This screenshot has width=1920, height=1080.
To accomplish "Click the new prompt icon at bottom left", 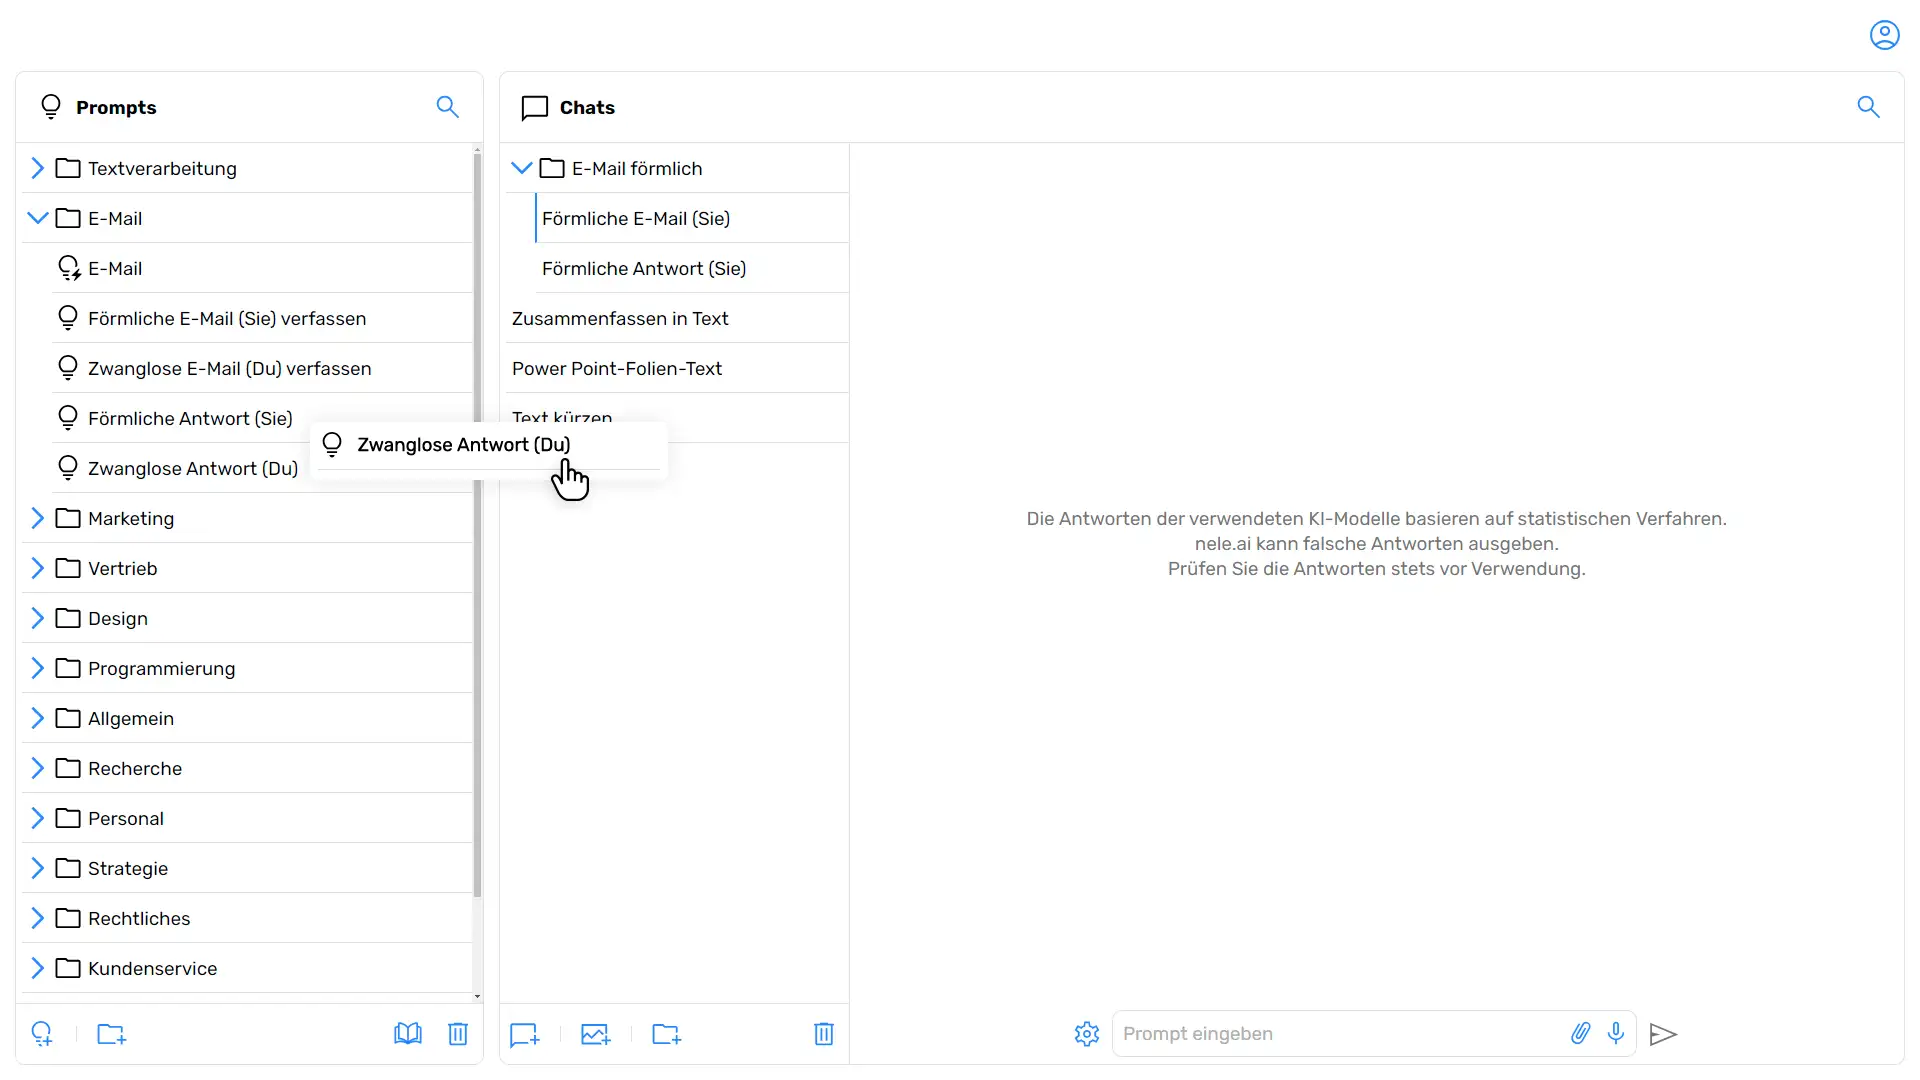I will 41,1034.
